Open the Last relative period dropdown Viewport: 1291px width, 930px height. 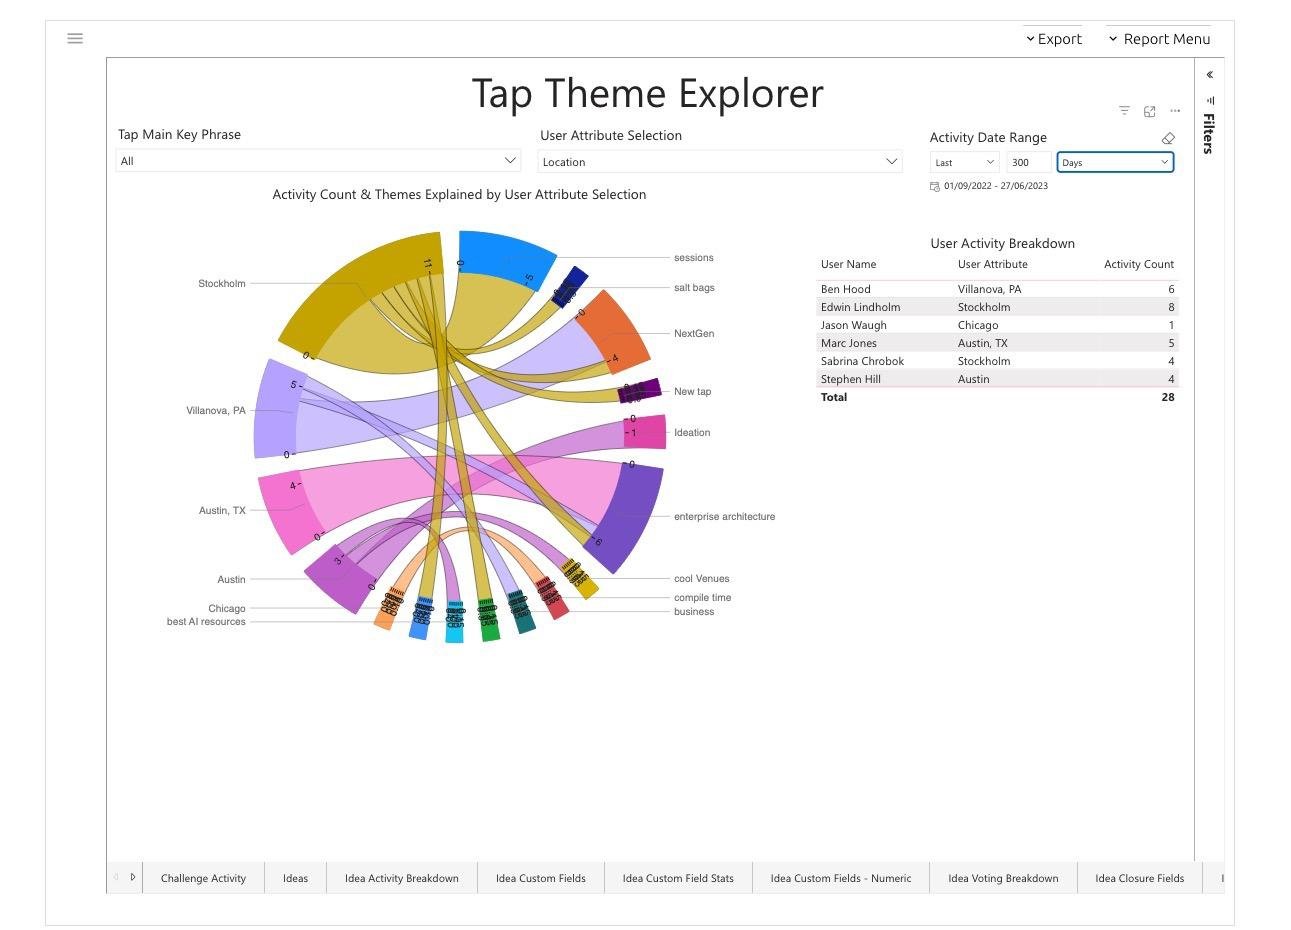pyautogui.click(x=964, y=162)
